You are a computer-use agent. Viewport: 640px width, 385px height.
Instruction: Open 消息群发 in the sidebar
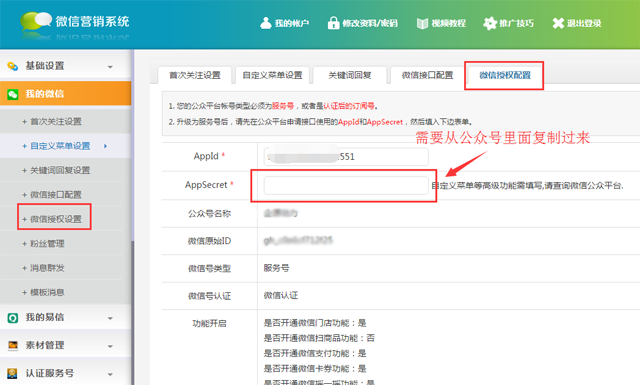[47, 268]
